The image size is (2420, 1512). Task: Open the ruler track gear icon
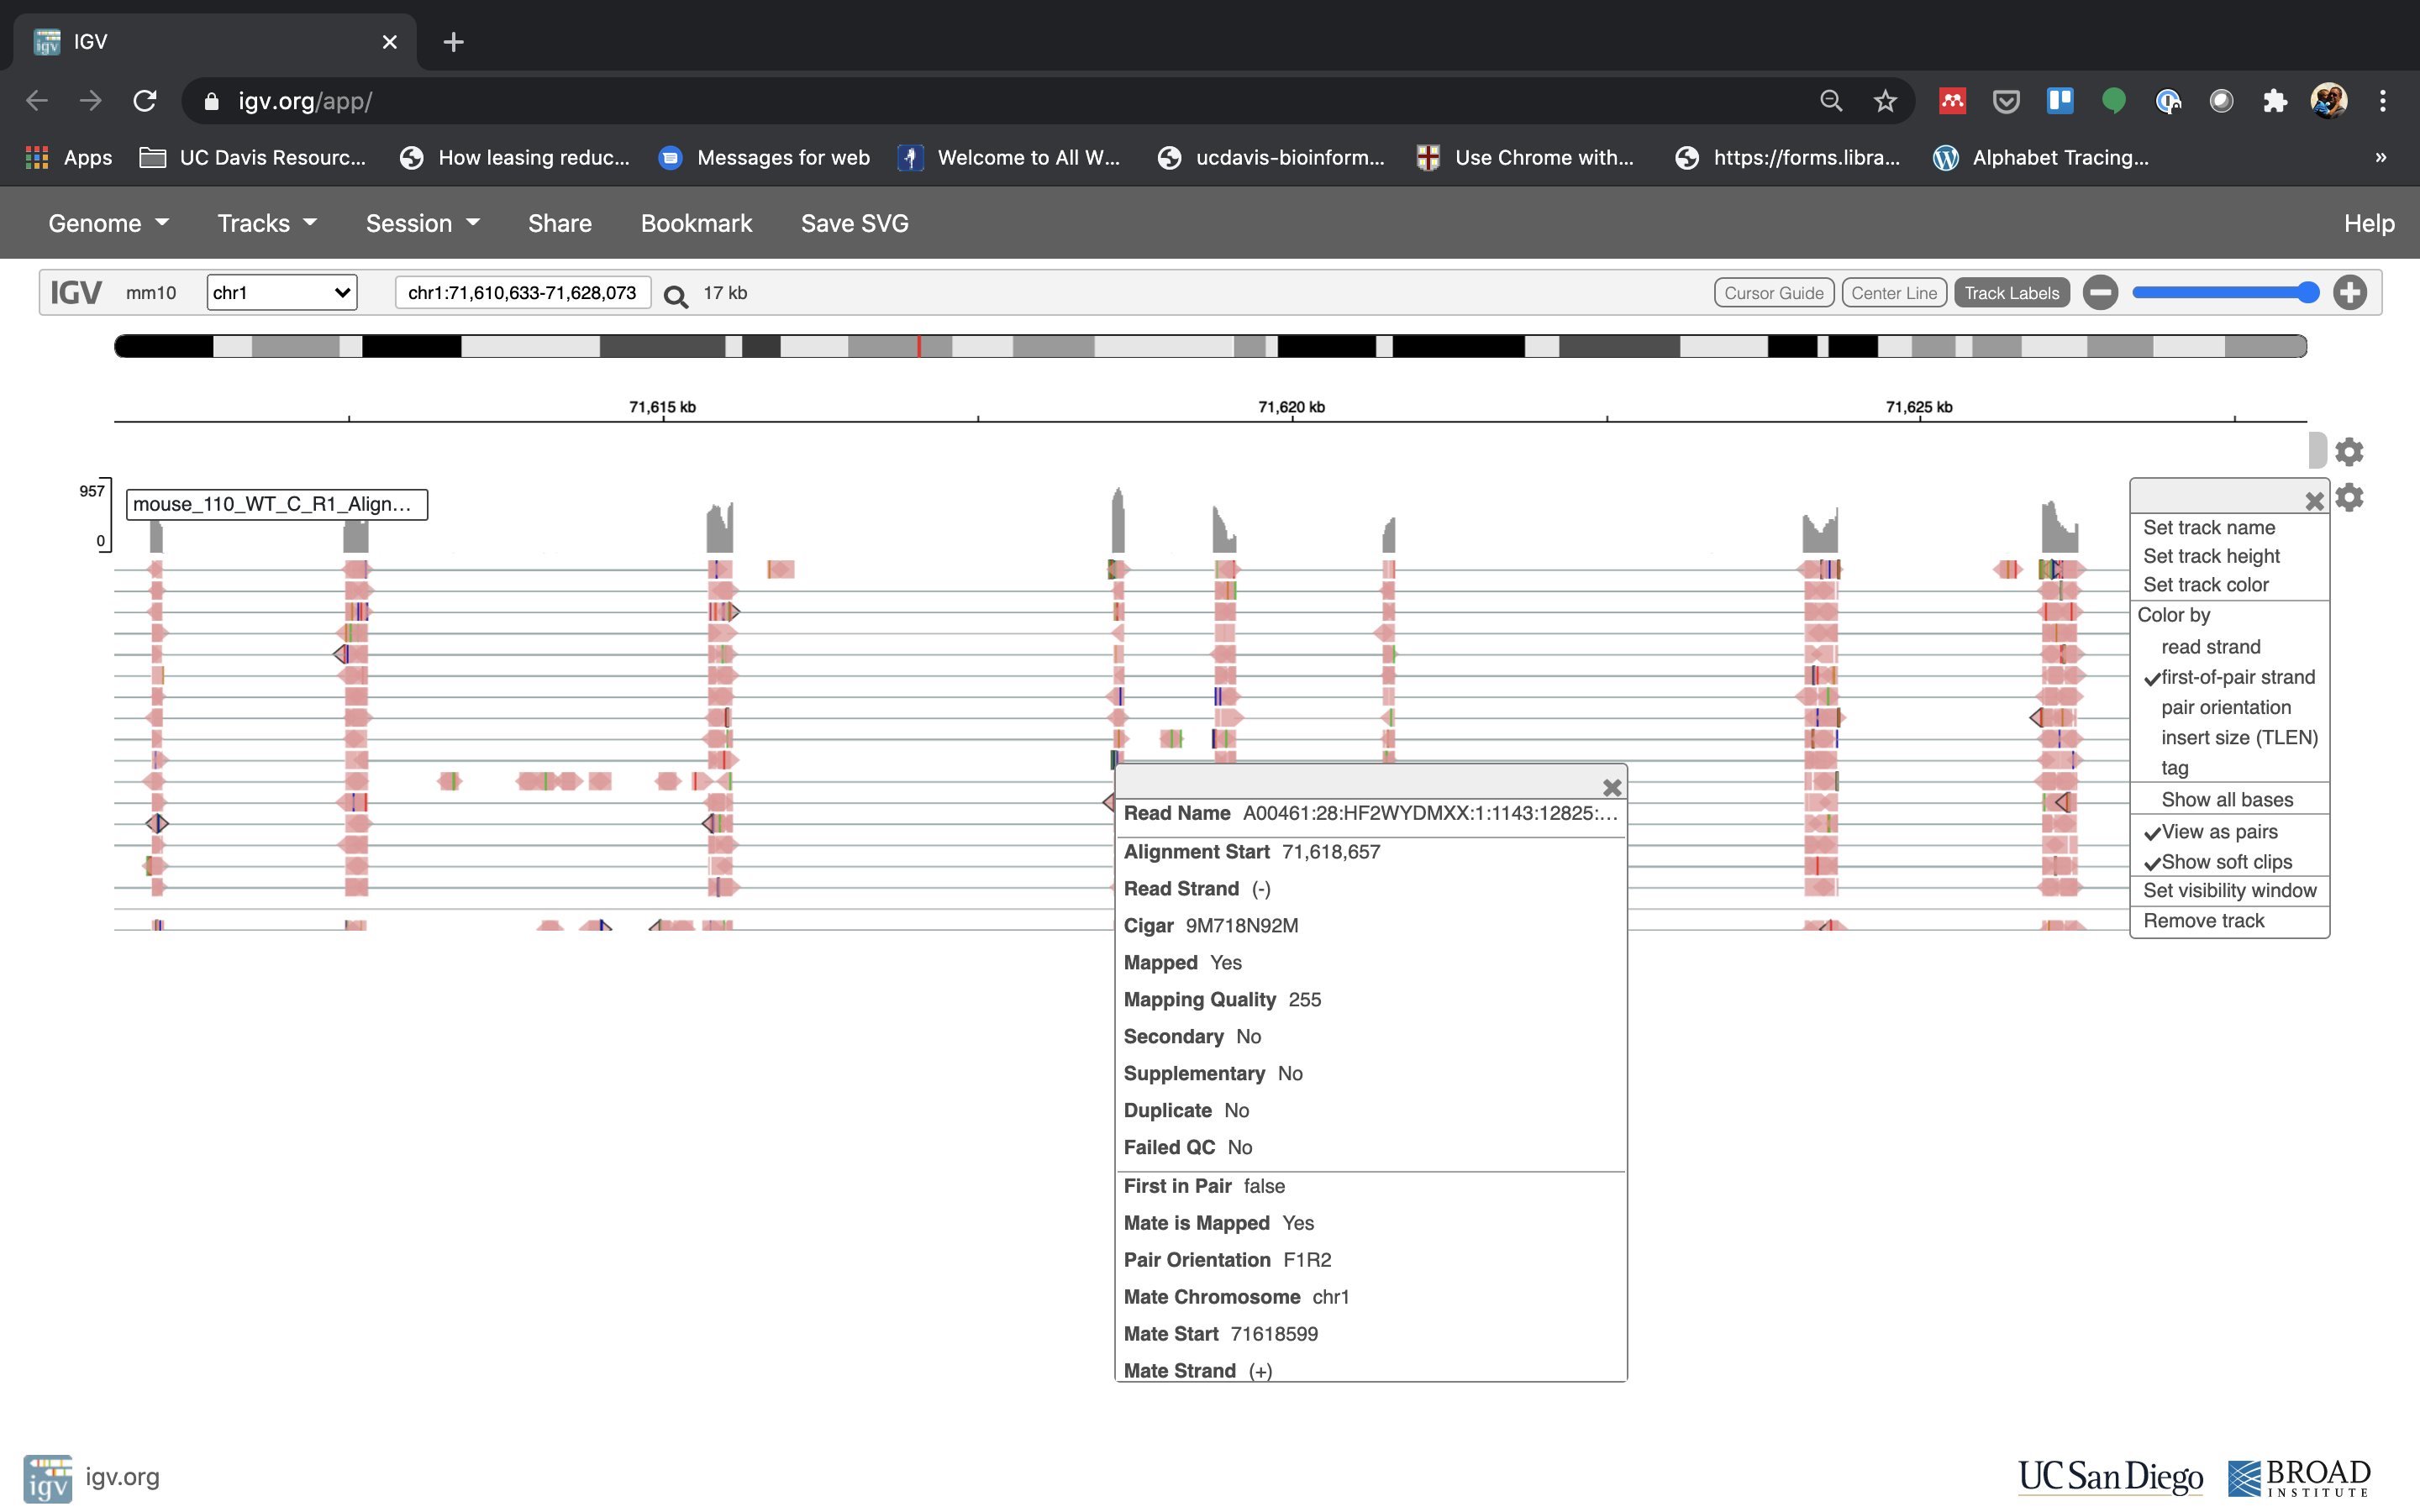pyautogui.click(x=2349, y=452)
